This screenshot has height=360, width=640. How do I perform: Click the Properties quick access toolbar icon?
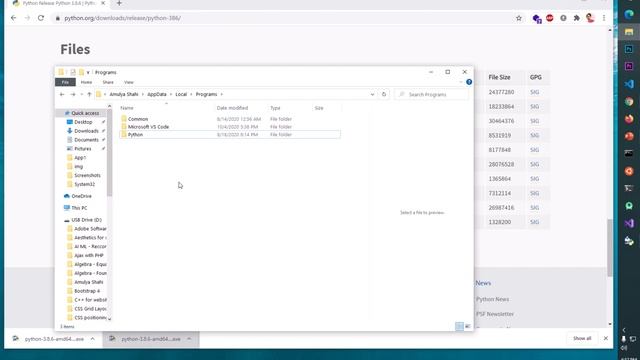coord(73,72)
